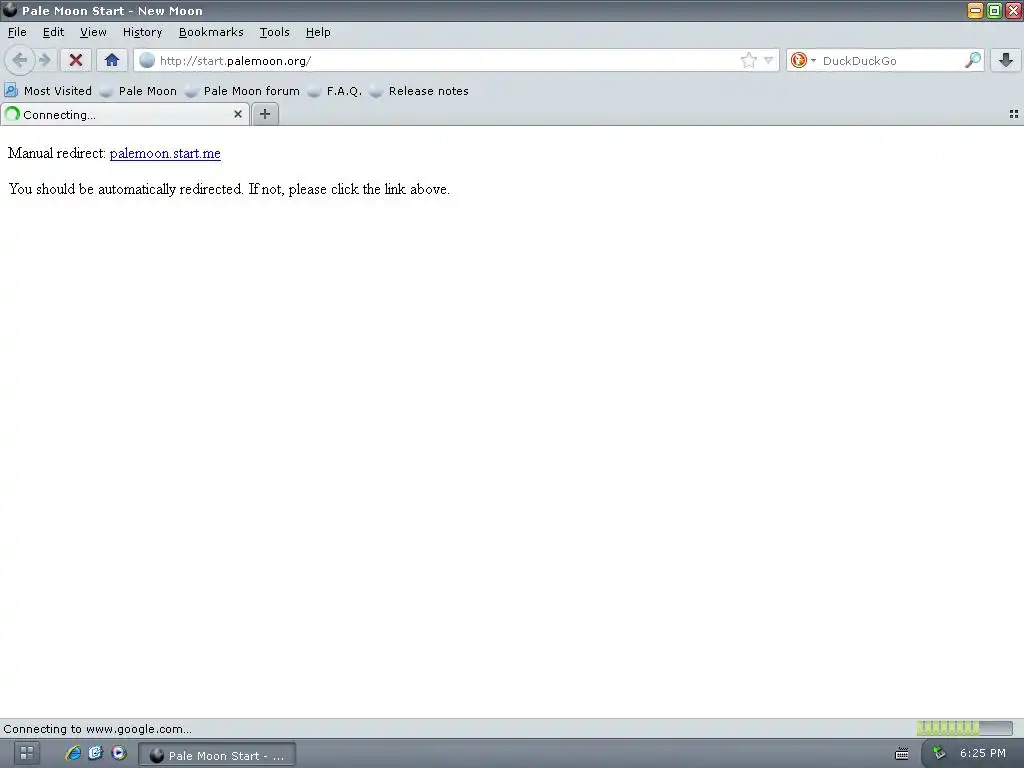This screenshot has height=768, width=1024.
Task: Open the History menu
Action: pos(142,32)
